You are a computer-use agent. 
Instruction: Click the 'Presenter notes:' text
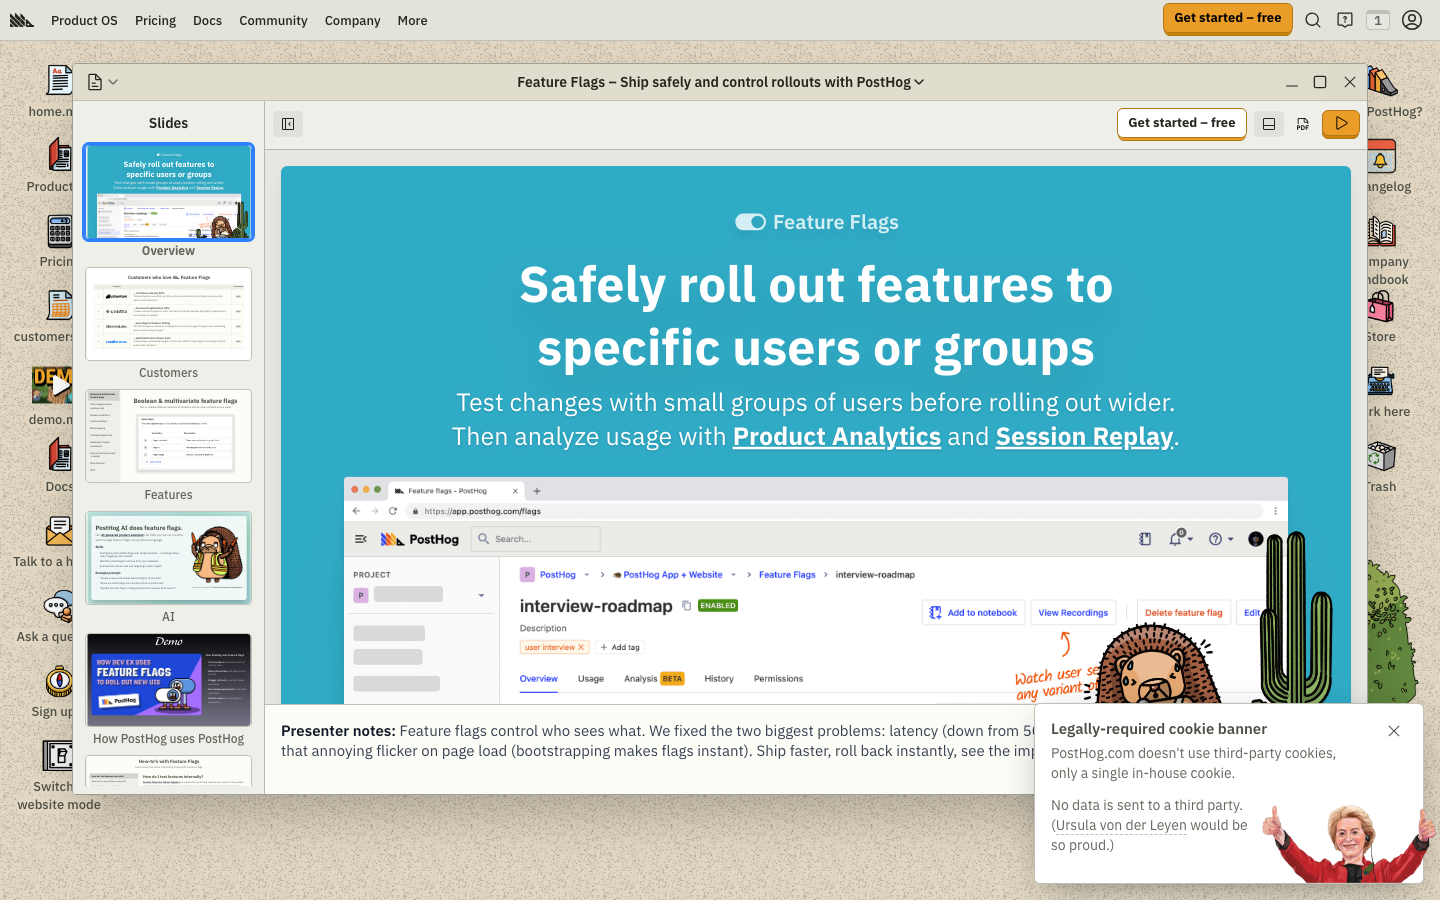[x=338, y=731]
